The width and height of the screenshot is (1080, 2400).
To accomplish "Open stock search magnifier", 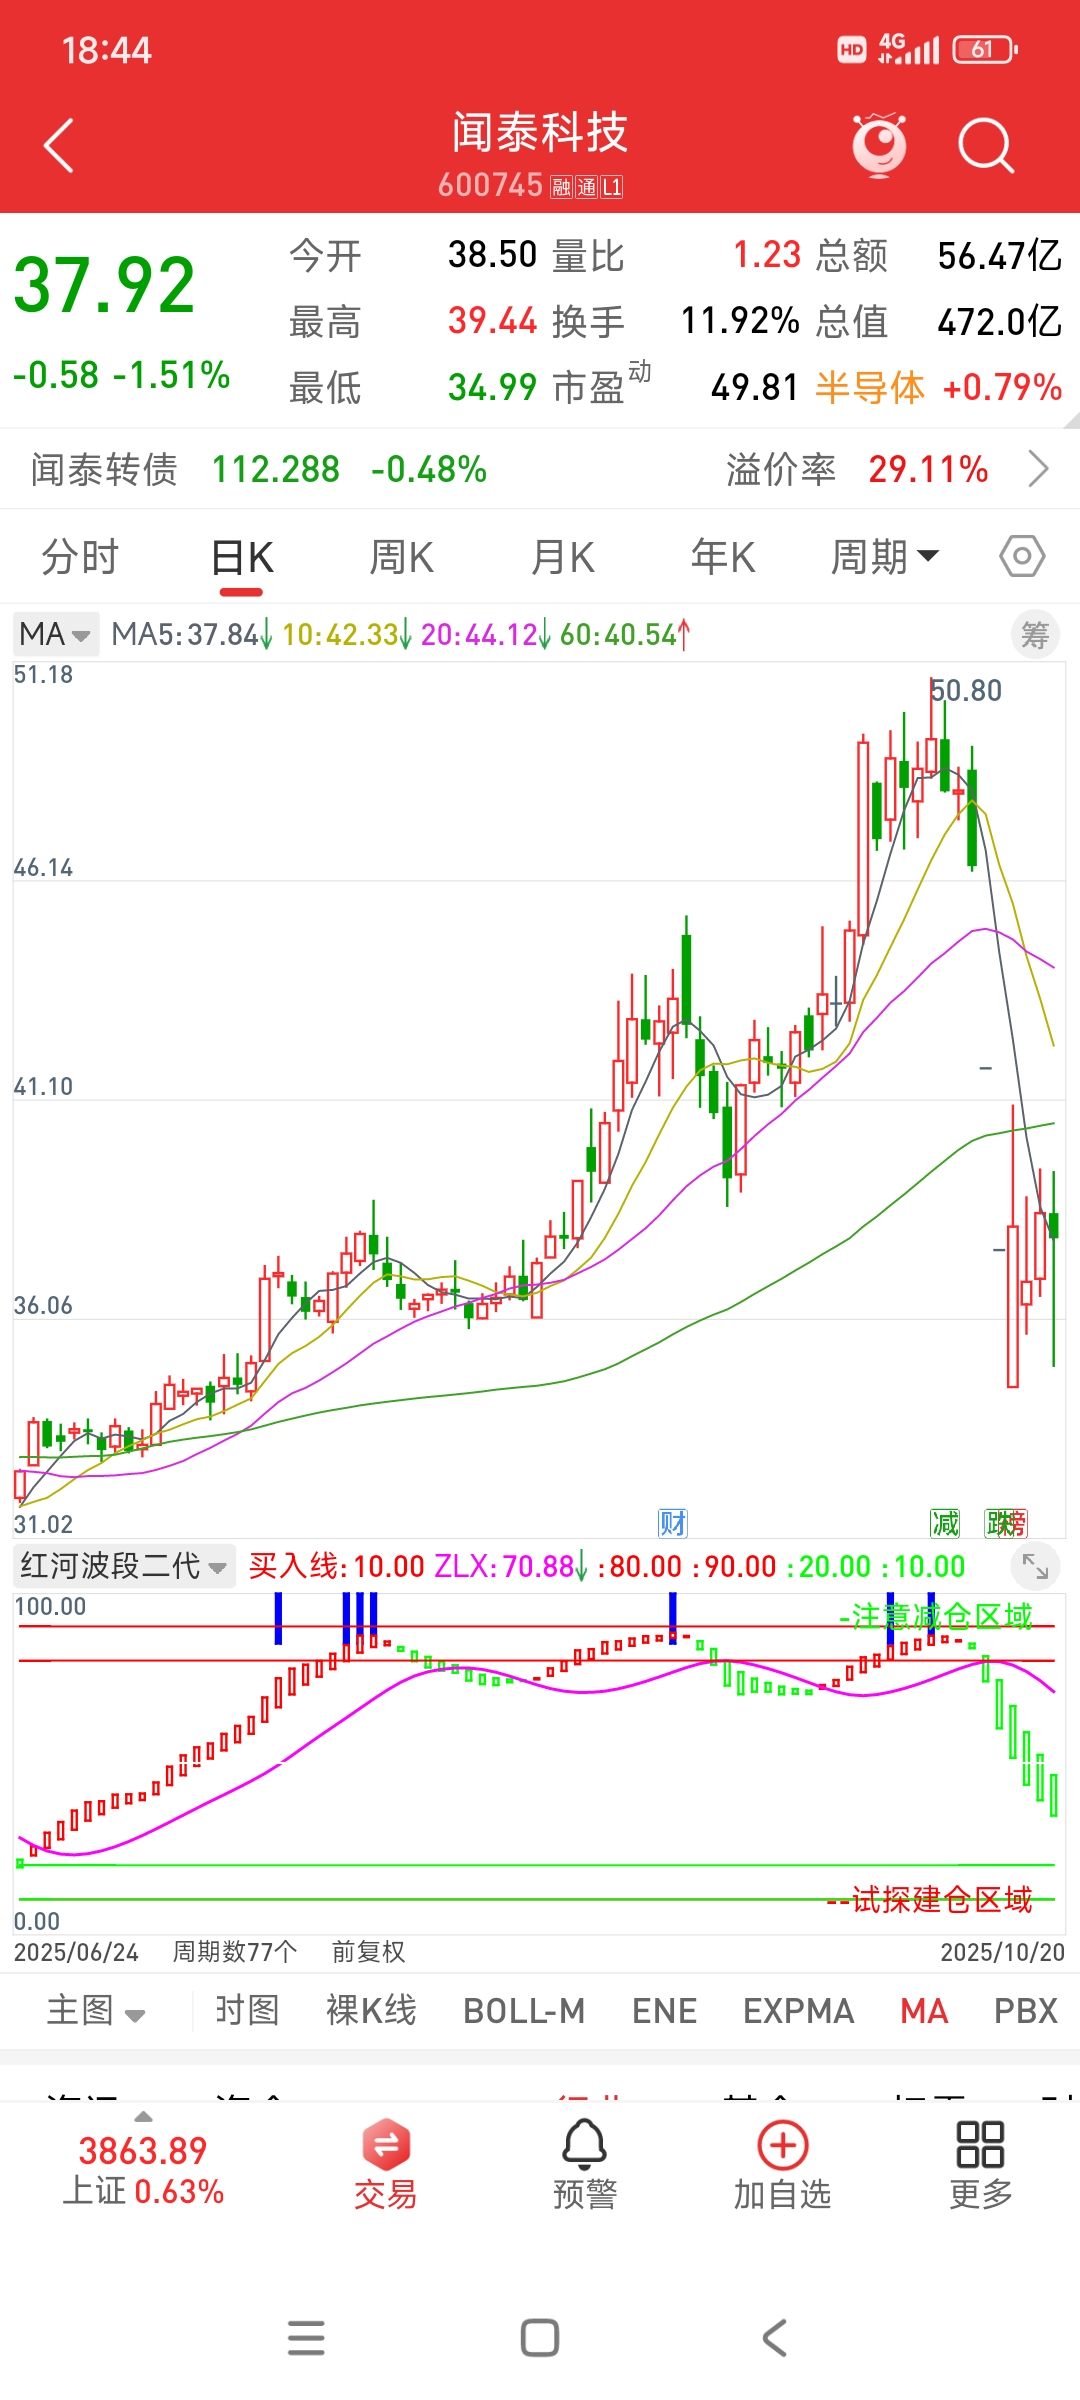I will pos(986,146).
